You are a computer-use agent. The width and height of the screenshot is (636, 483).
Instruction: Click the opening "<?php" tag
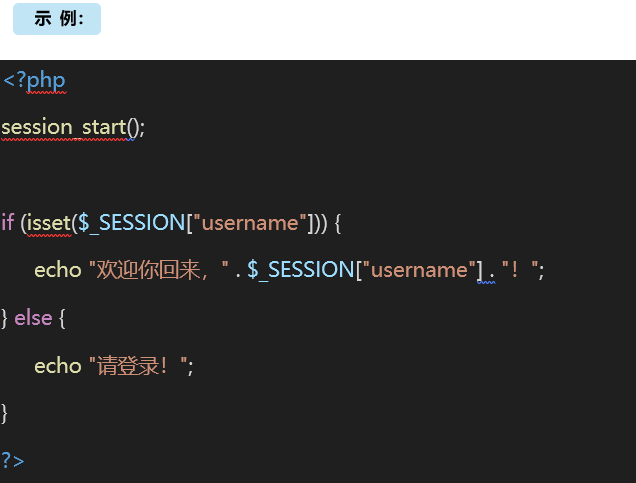coord(34,80)
